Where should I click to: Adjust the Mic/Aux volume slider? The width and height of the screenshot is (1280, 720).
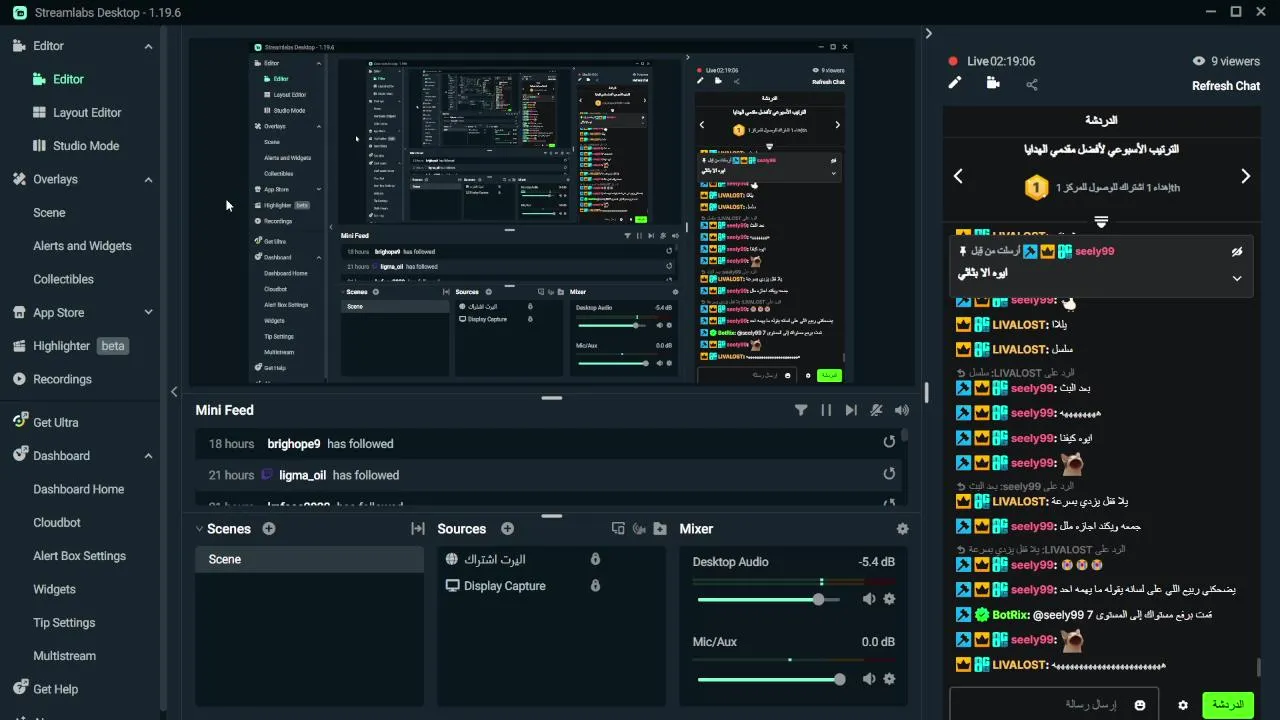pos(769,679)
